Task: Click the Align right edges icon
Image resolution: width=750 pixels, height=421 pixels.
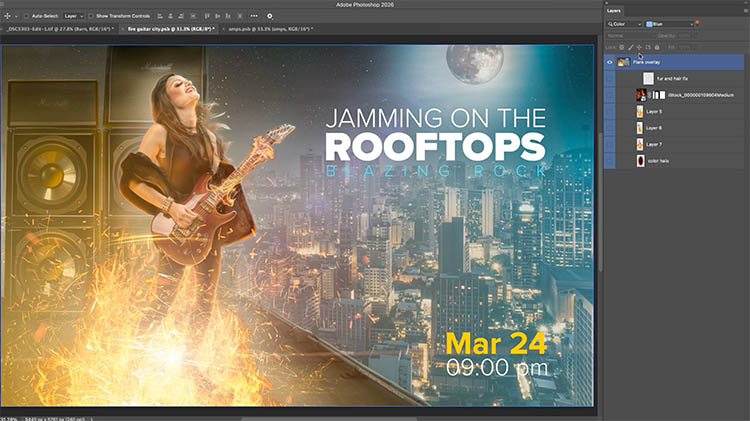Action: click(181, 16)
